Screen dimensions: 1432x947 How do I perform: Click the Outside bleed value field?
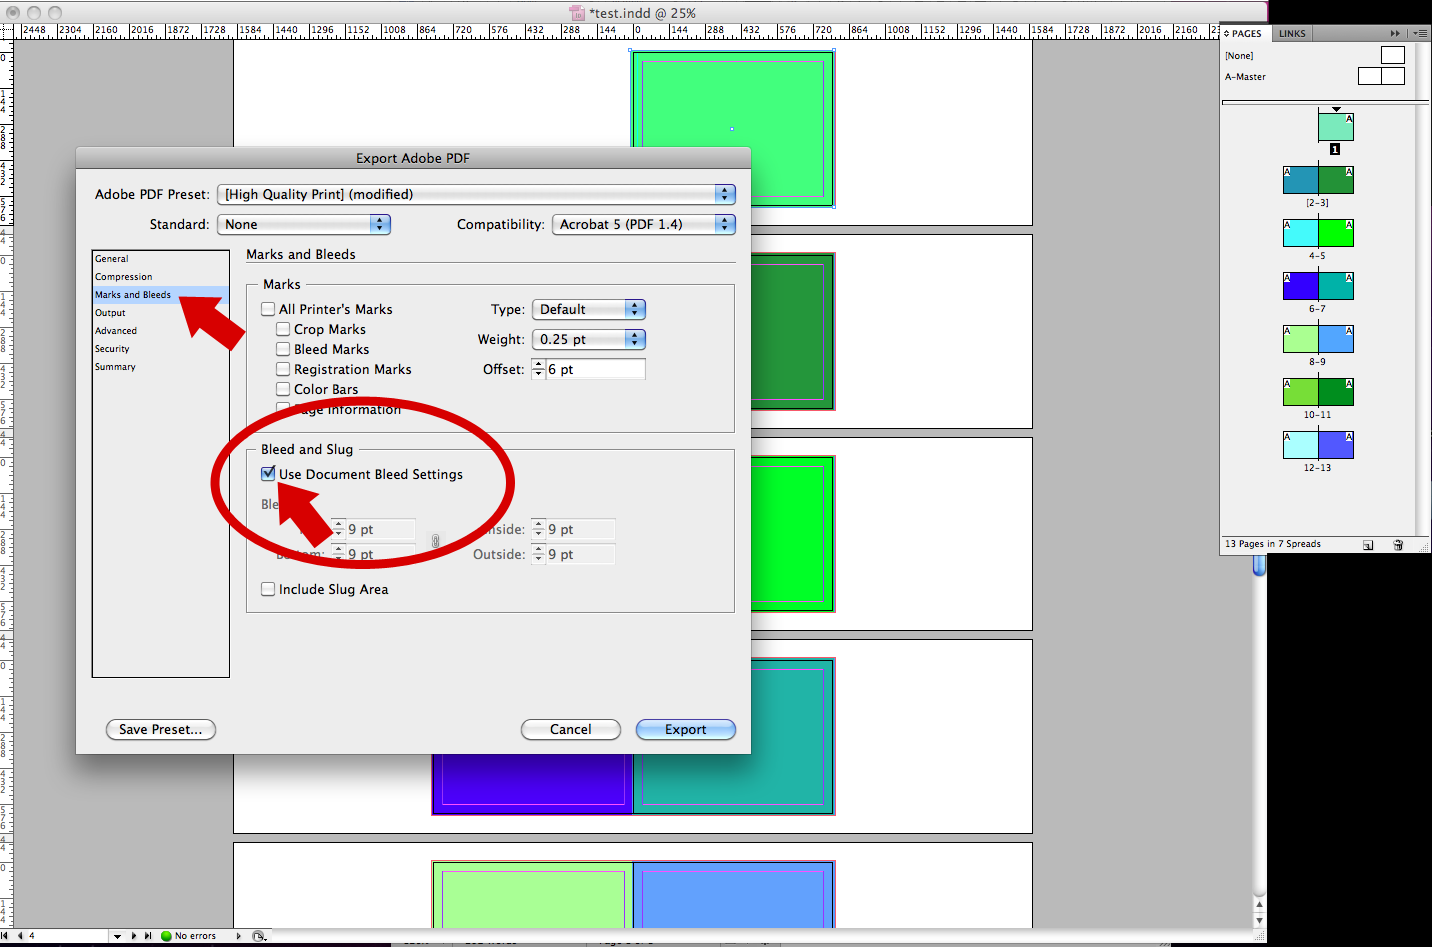(x=581, y=554)
